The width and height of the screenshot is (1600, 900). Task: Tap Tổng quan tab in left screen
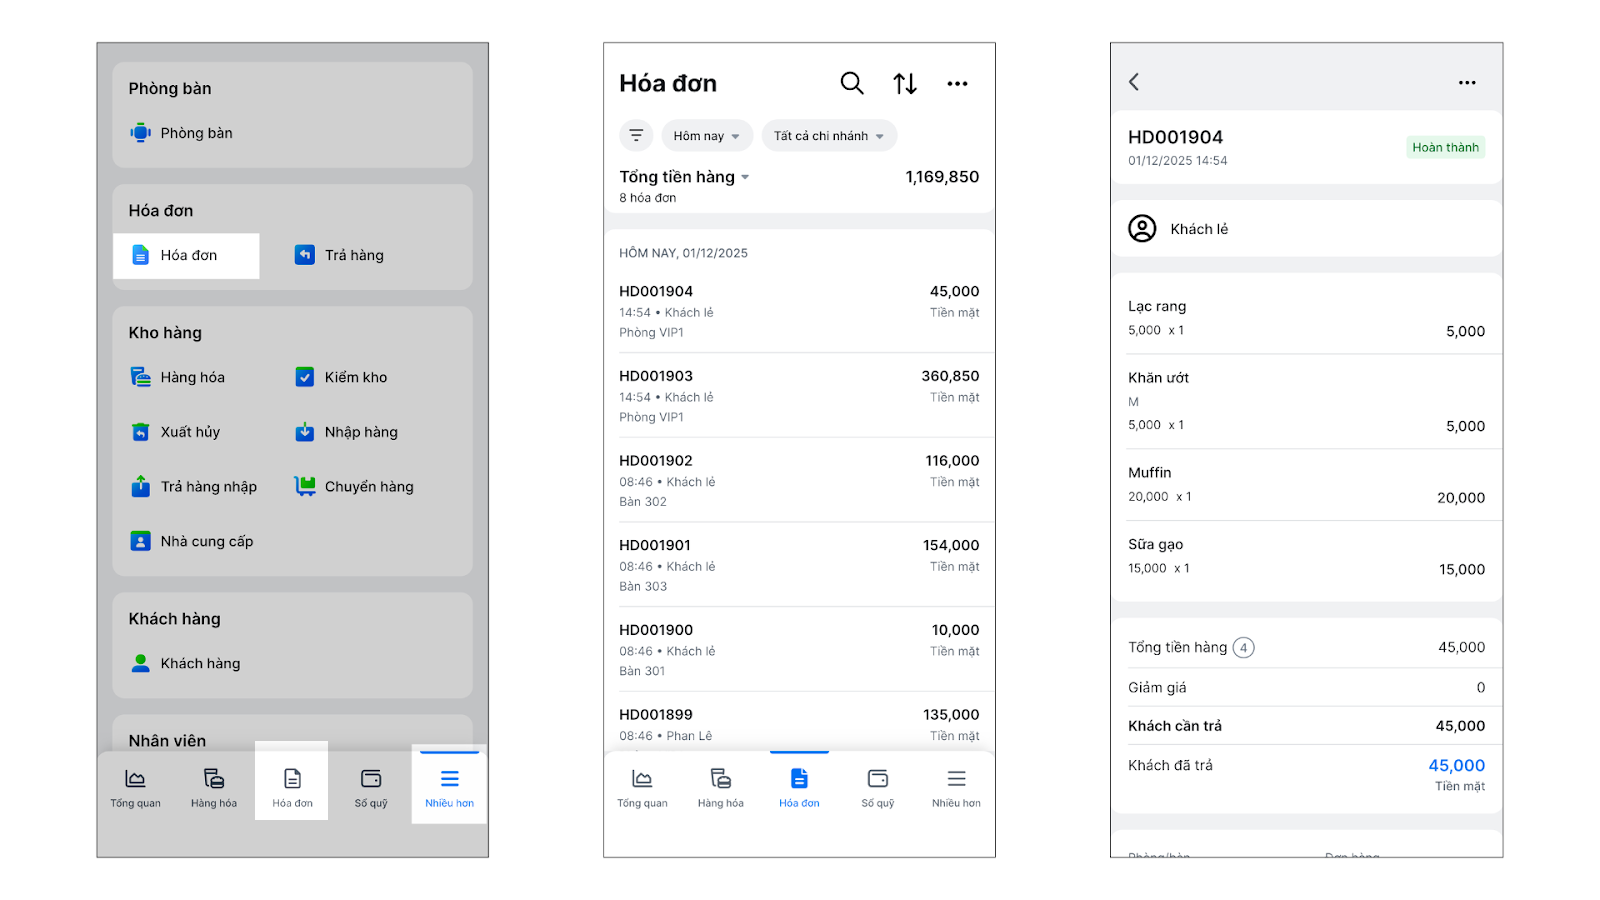[x=135, y=788]
